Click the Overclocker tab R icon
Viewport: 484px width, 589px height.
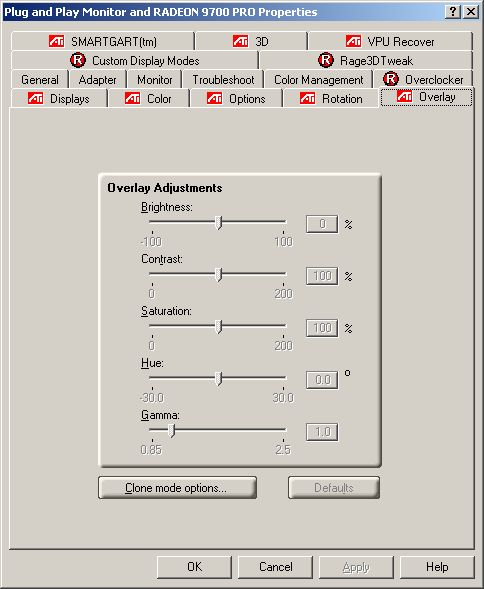[391, 79]
